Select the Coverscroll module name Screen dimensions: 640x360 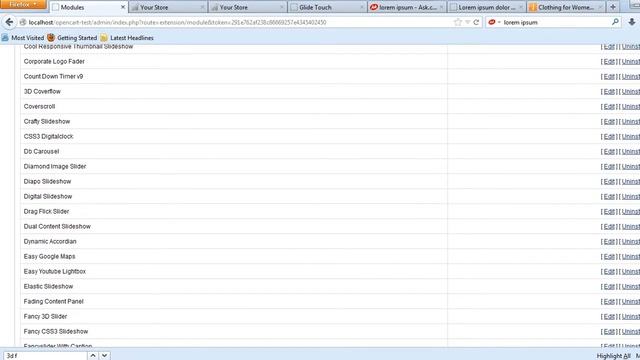(39, 107)
